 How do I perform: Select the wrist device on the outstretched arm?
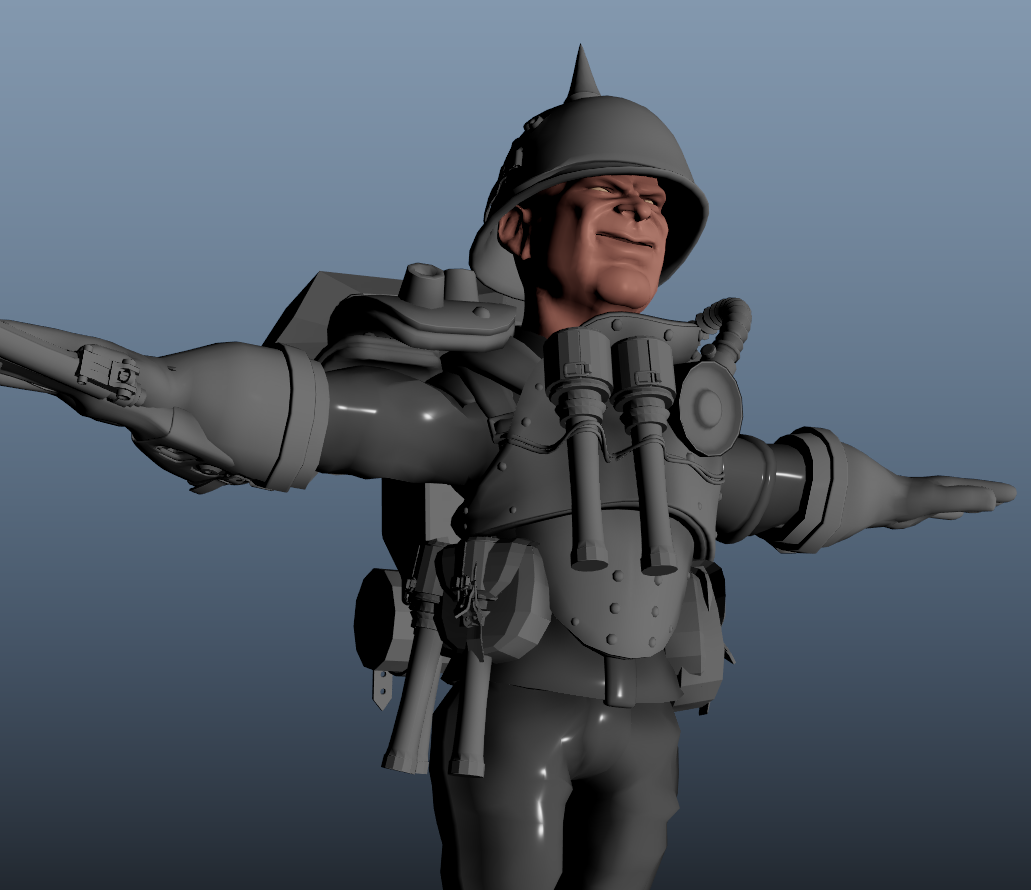click(x=110, y=377)
